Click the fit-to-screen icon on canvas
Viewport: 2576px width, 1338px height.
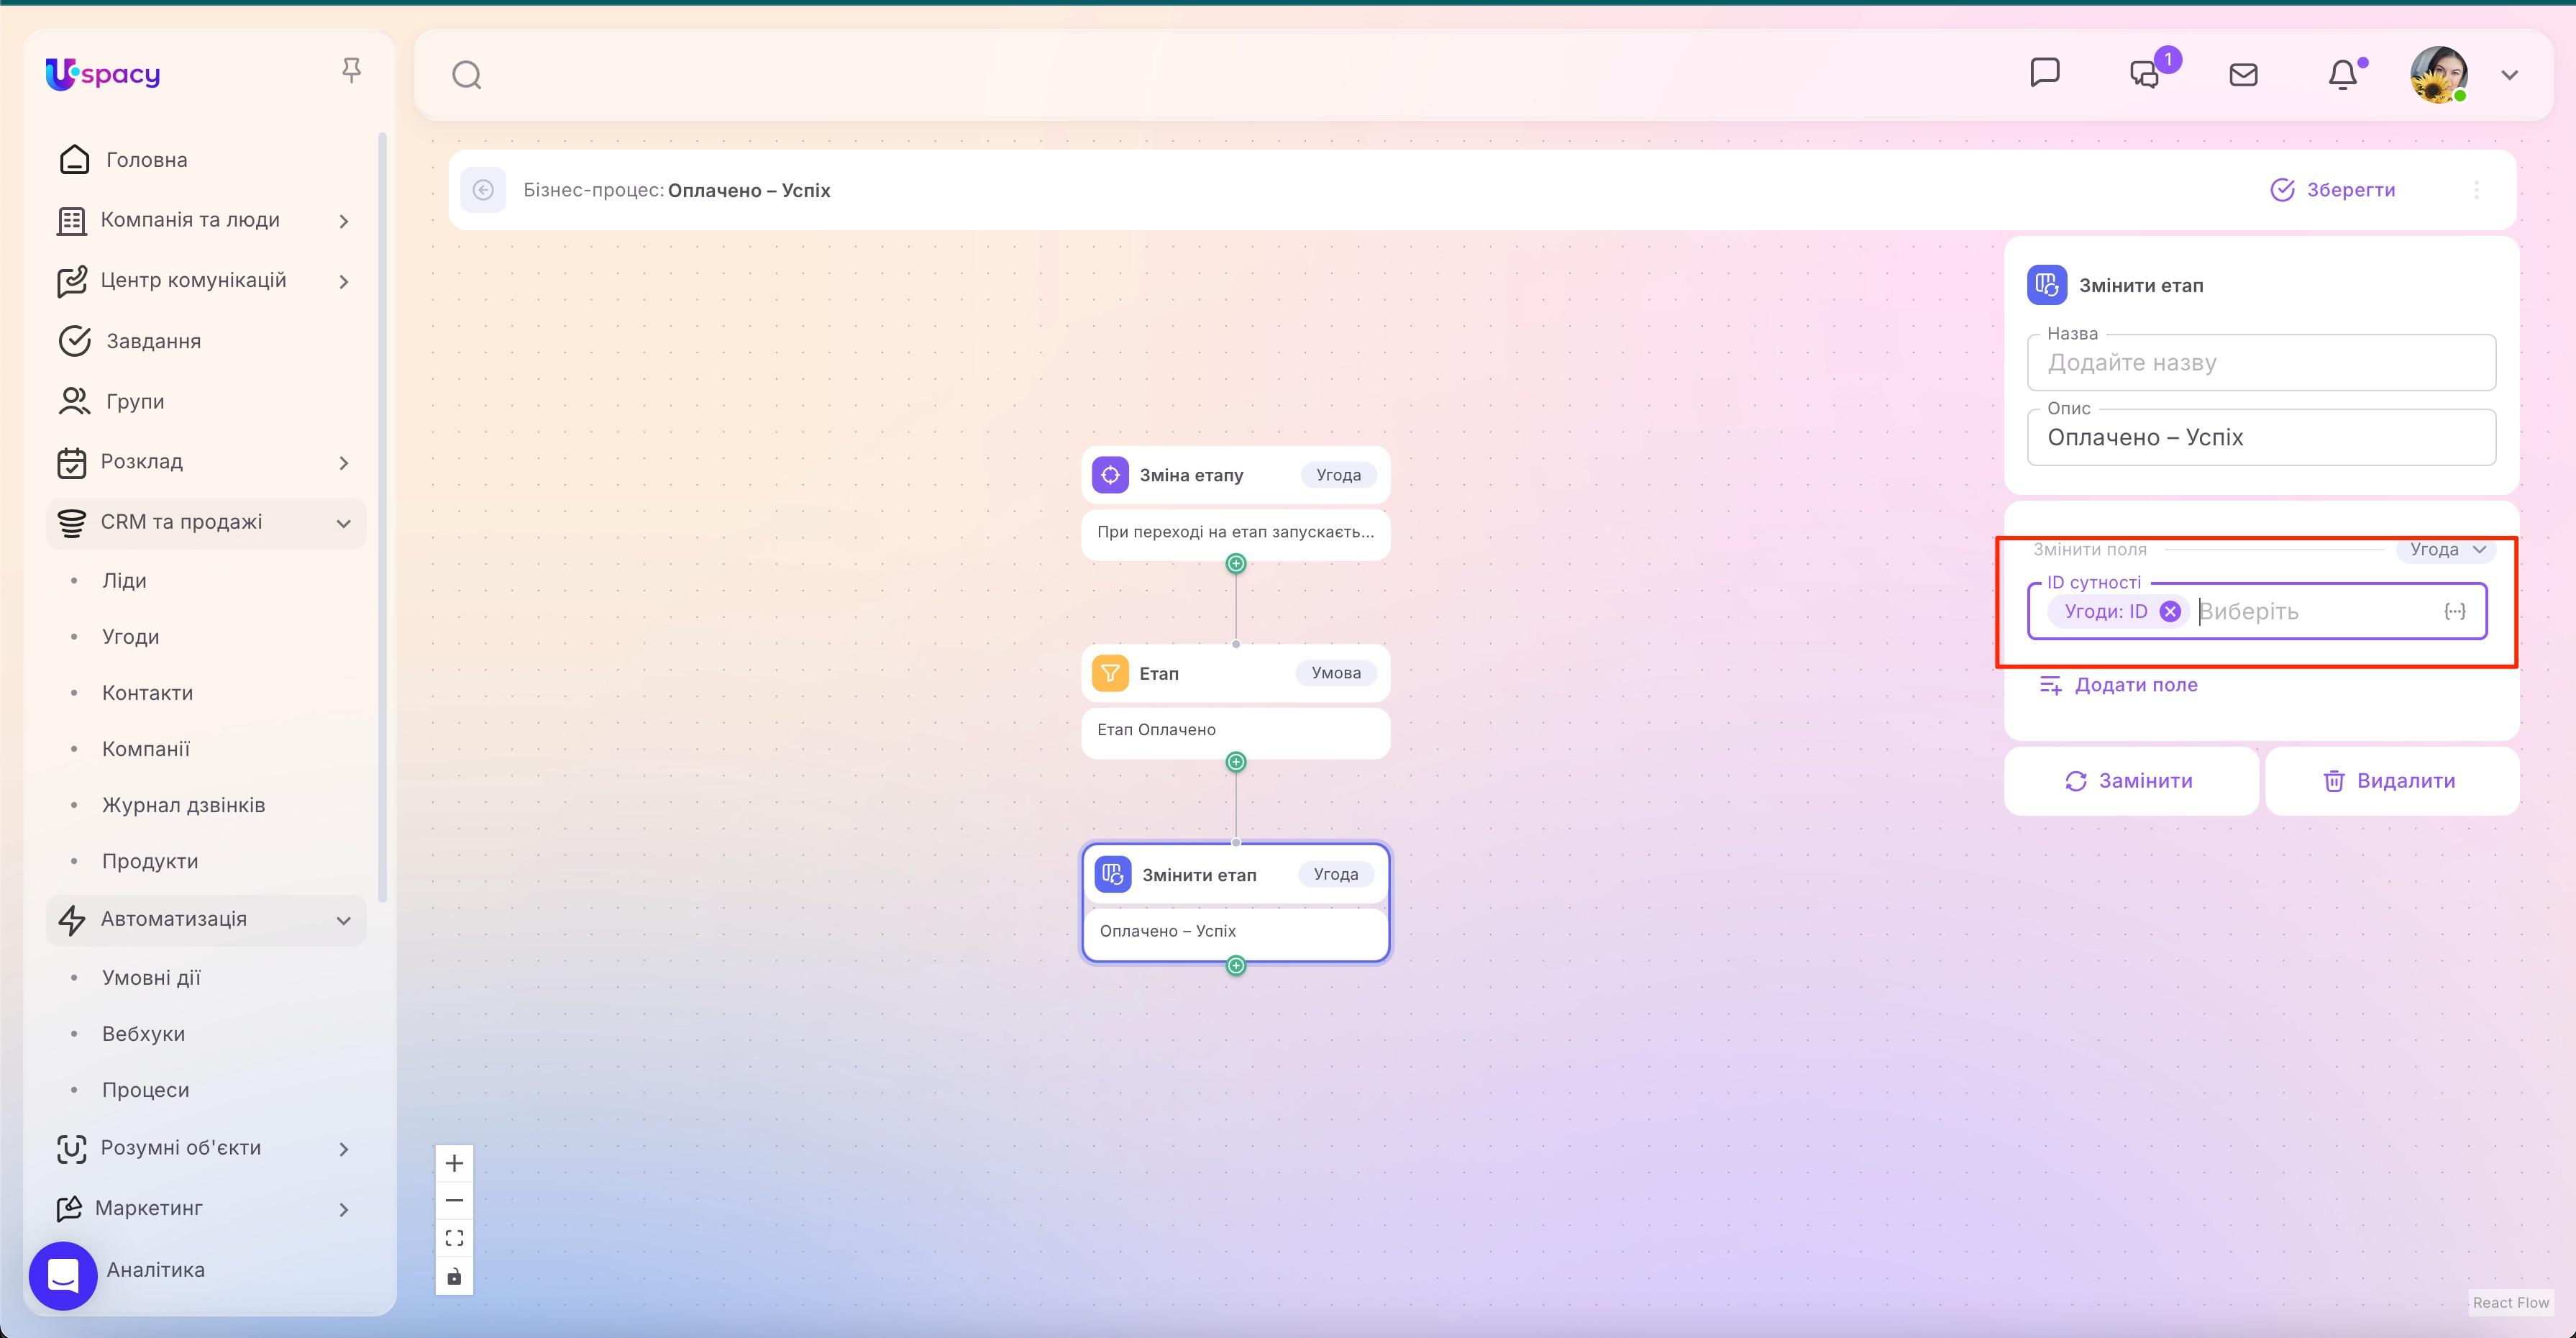click(x=455, y=1237)
